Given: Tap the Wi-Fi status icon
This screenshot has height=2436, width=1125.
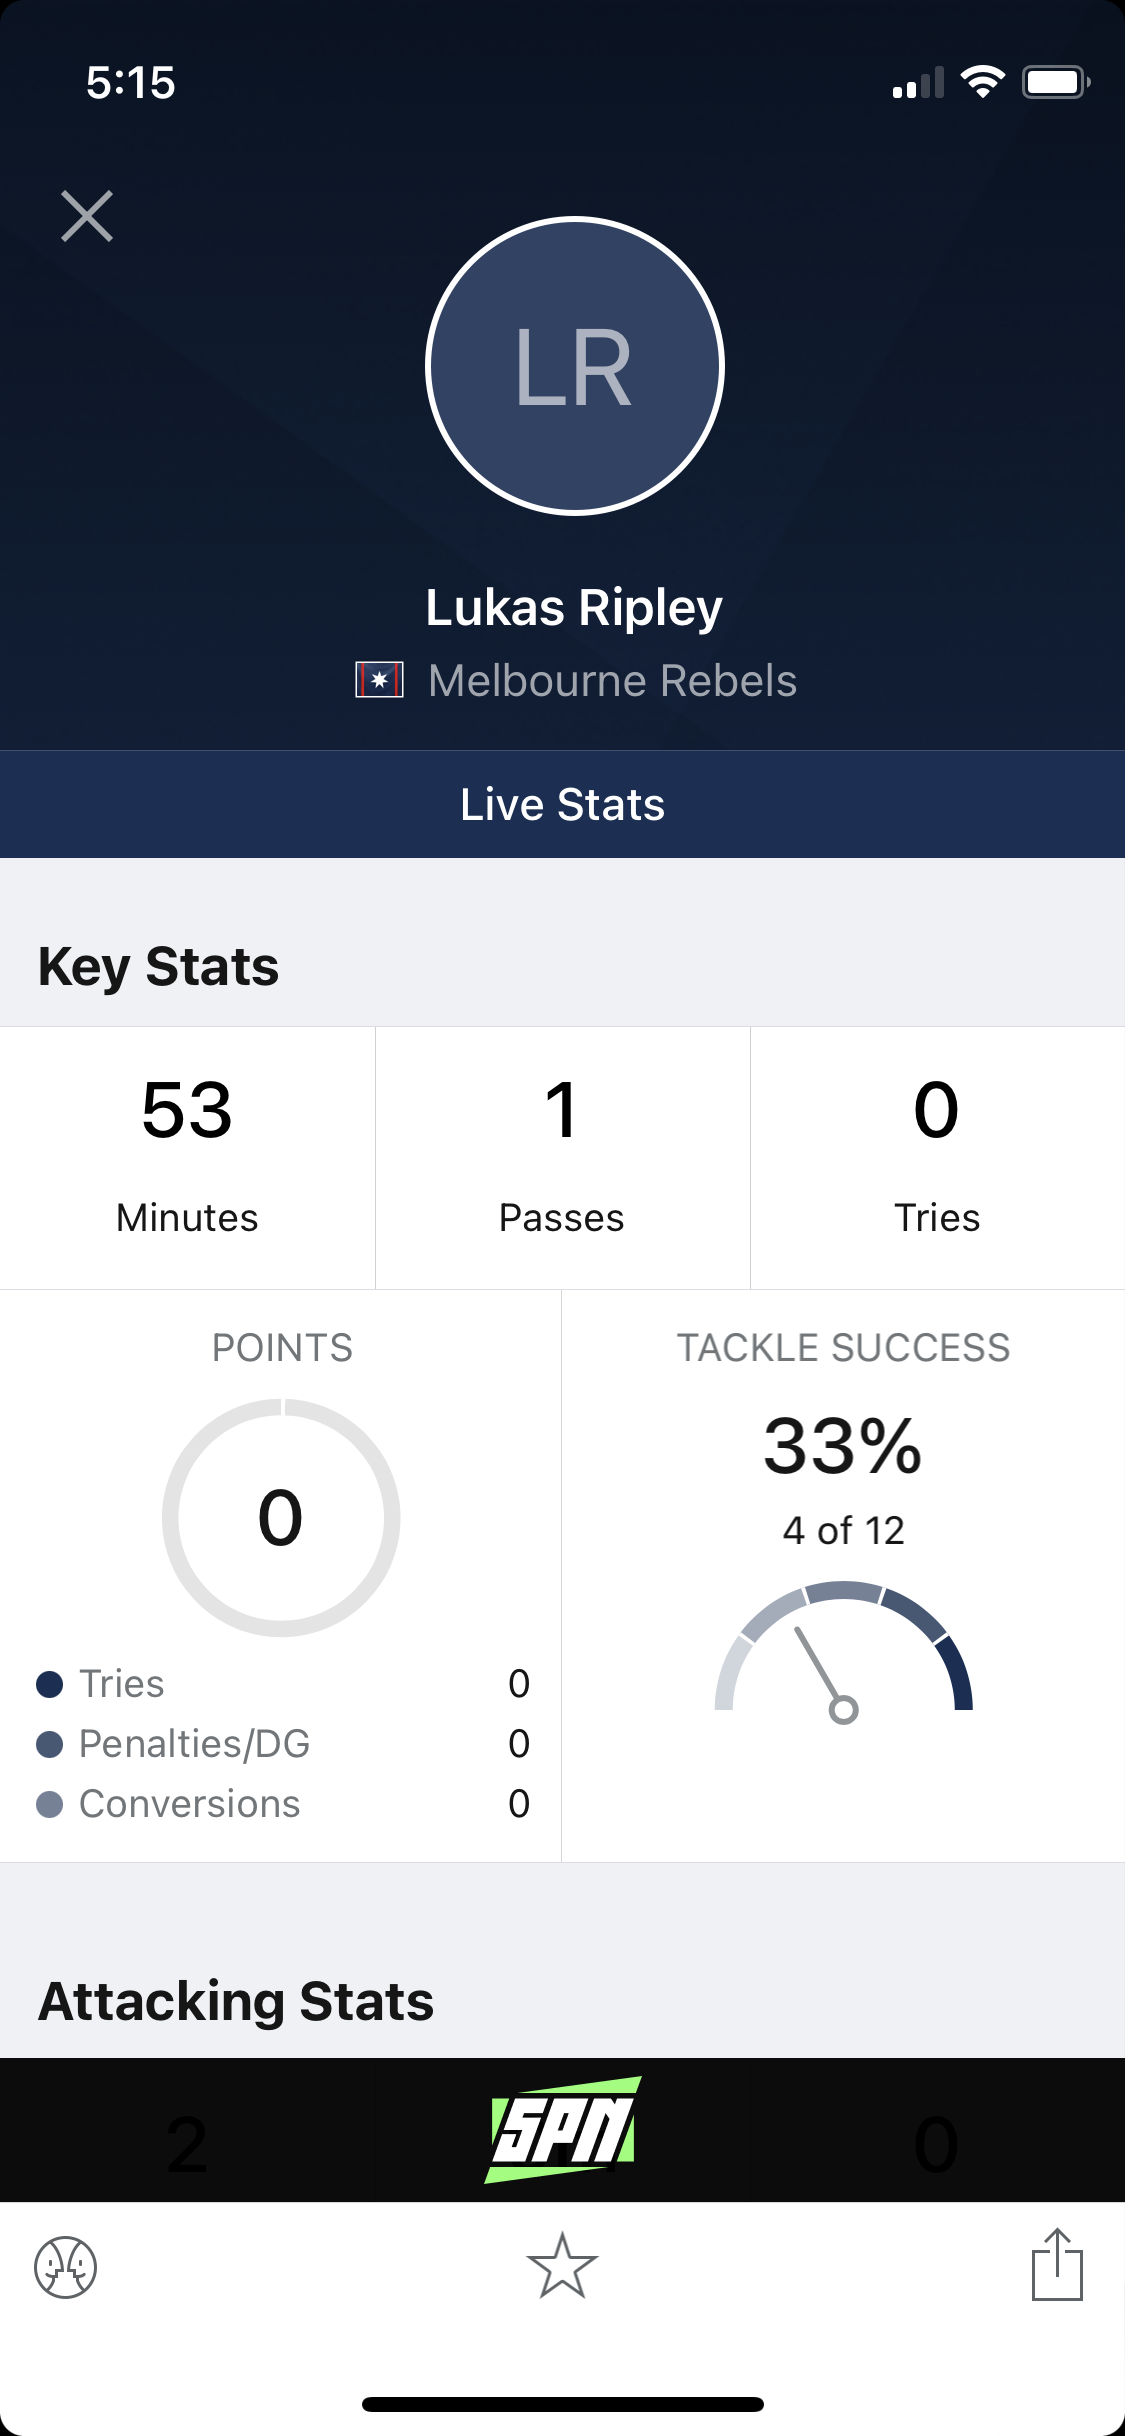Looking at the screenshot, I should (x=982, y=82).
